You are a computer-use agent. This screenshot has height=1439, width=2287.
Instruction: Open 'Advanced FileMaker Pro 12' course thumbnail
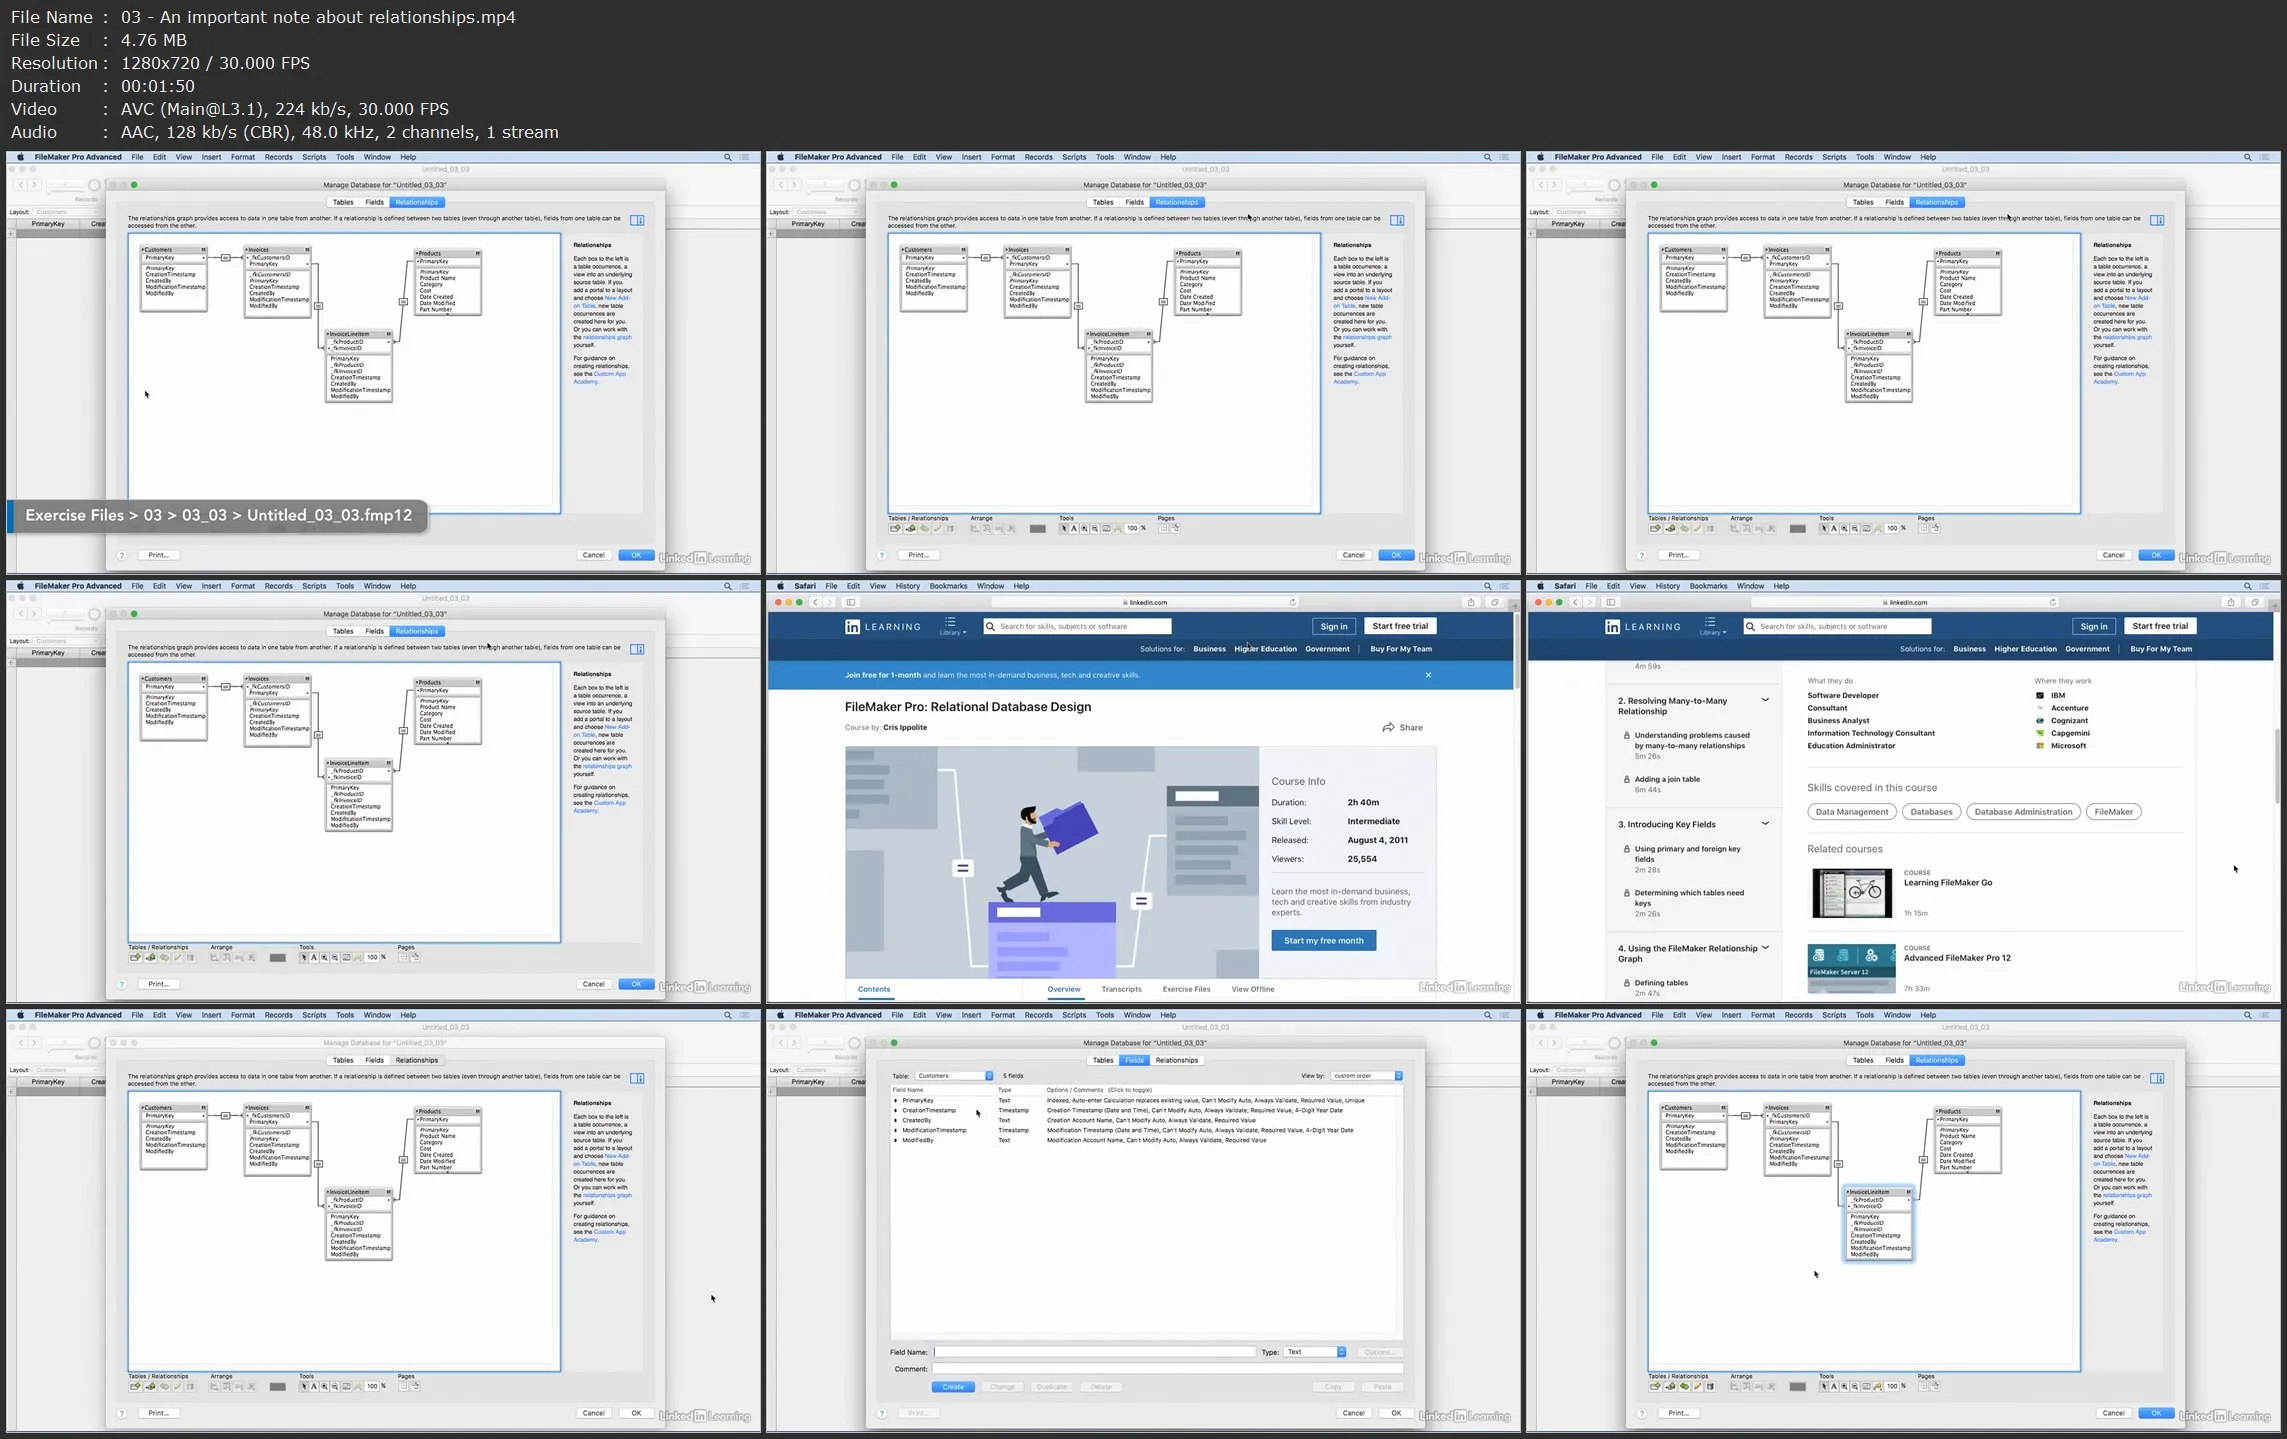coord(1851,969)
